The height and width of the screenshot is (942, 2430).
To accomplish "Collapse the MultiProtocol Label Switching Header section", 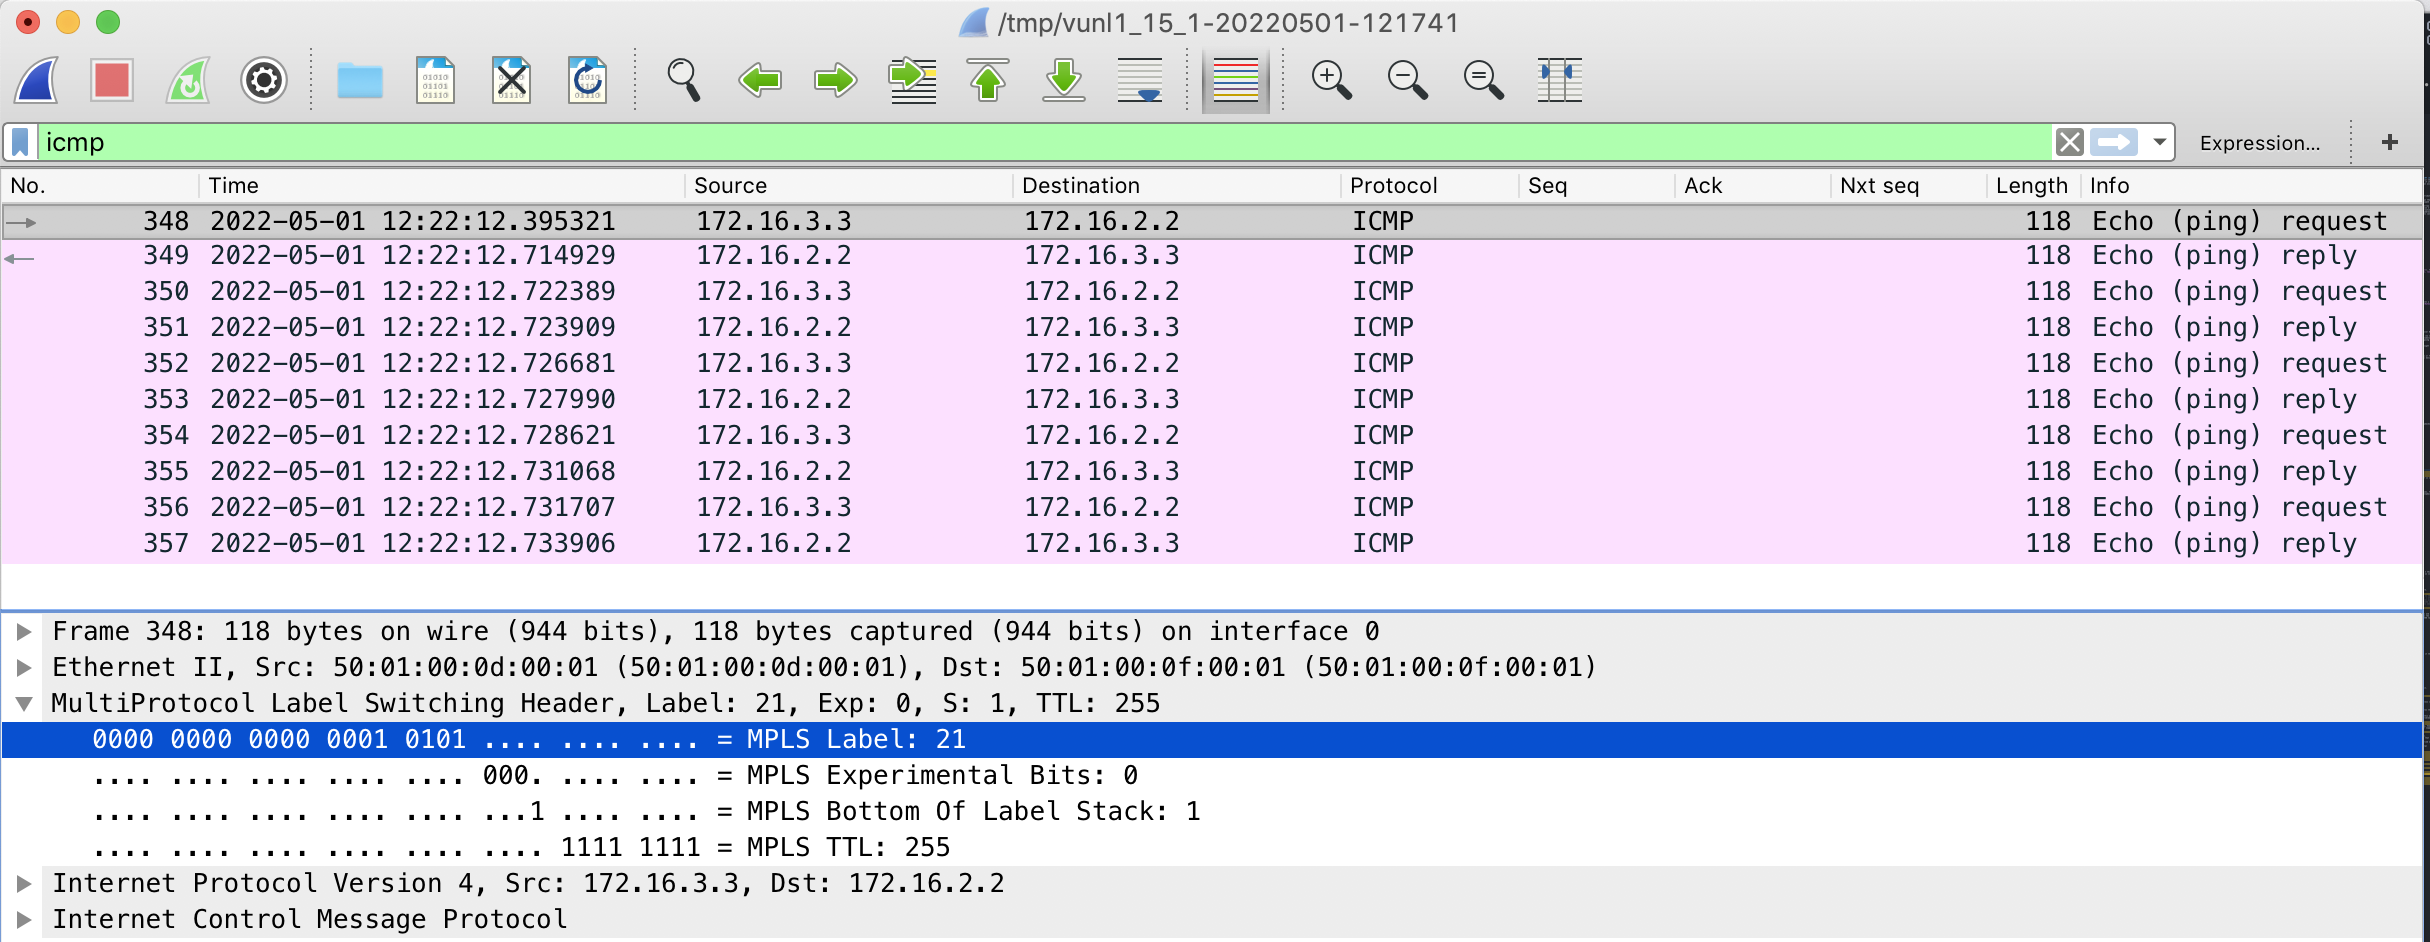I will 23,703.
